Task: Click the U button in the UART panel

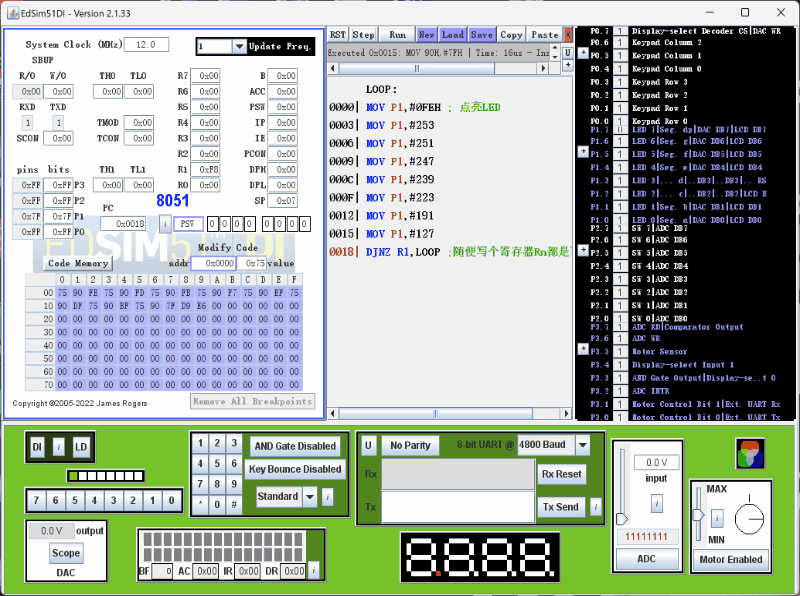Action: [x=368, y=445]
